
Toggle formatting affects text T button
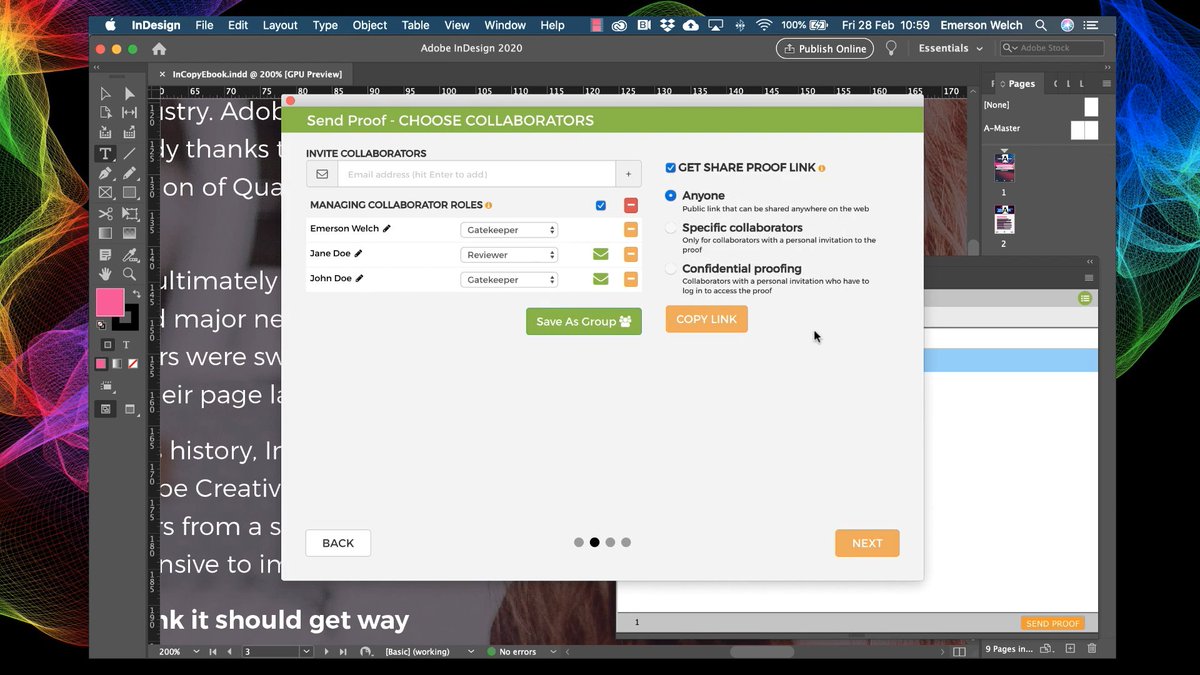click(126, 344)
